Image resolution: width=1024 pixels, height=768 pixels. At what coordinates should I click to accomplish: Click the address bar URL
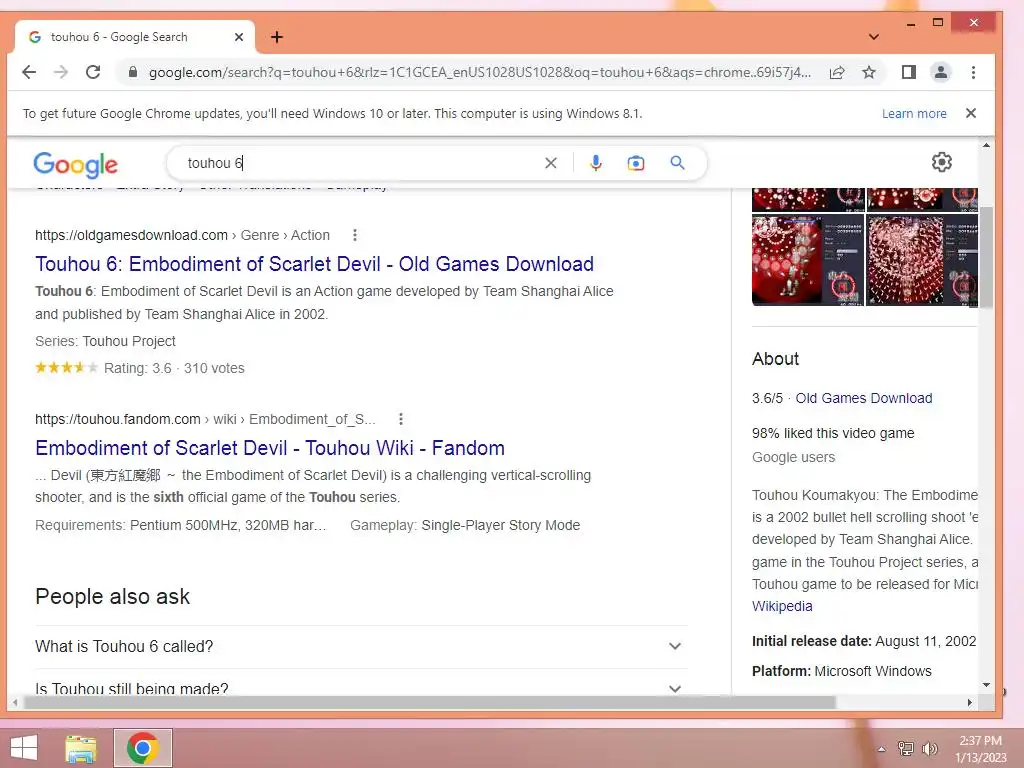pyautogui.click(x=479, y=72)
